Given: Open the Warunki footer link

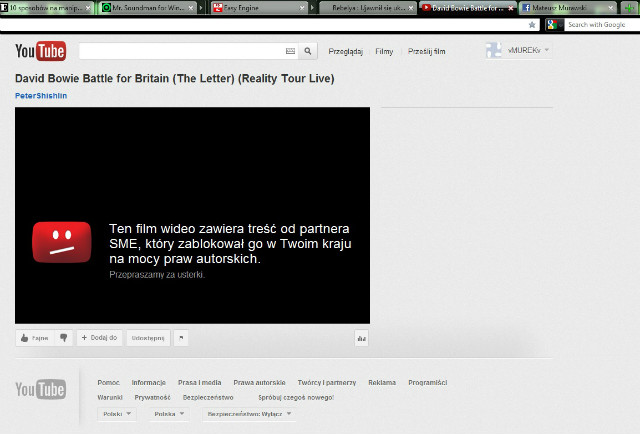Looking at the screenshot, I should [110, 397].
